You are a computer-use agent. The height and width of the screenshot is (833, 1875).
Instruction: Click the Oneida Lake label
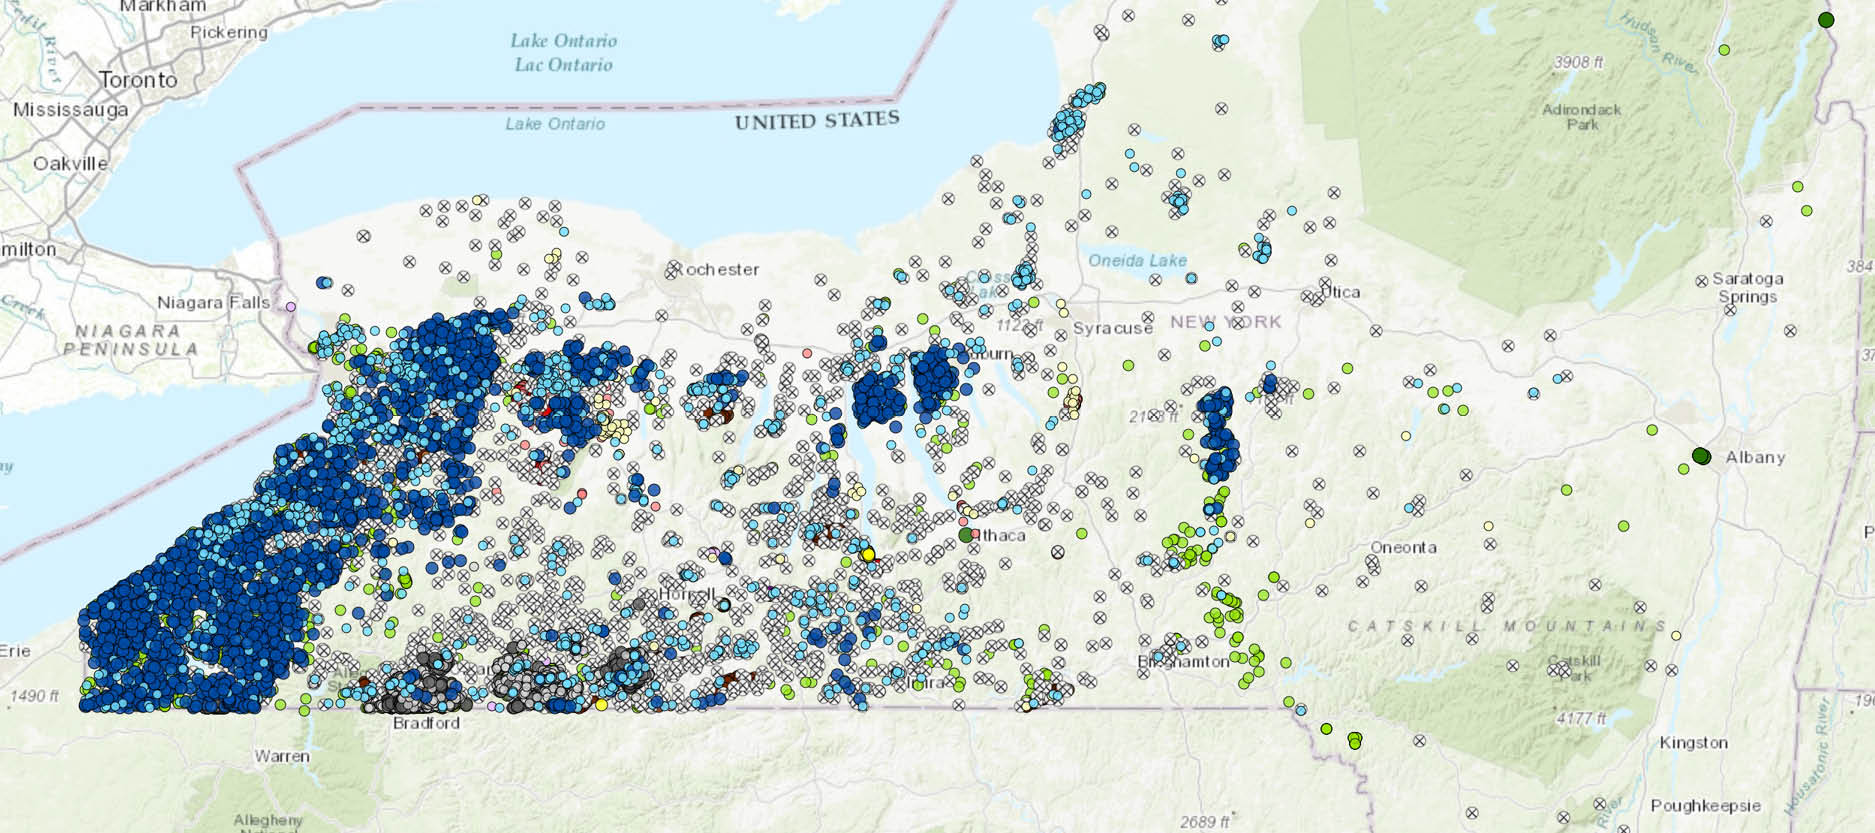tap(1137, 260)
